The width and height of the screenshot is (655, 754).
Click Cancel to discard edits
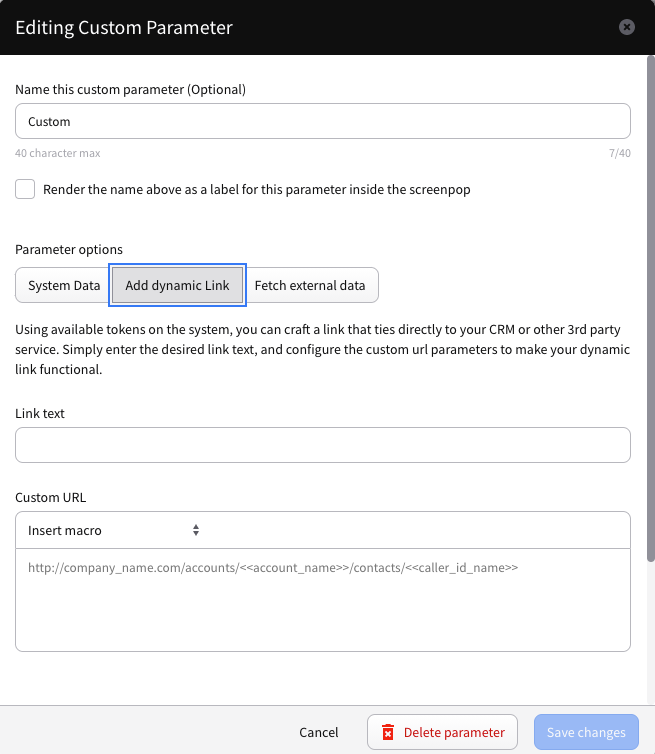pyautogui.click(x=319, y=732)
